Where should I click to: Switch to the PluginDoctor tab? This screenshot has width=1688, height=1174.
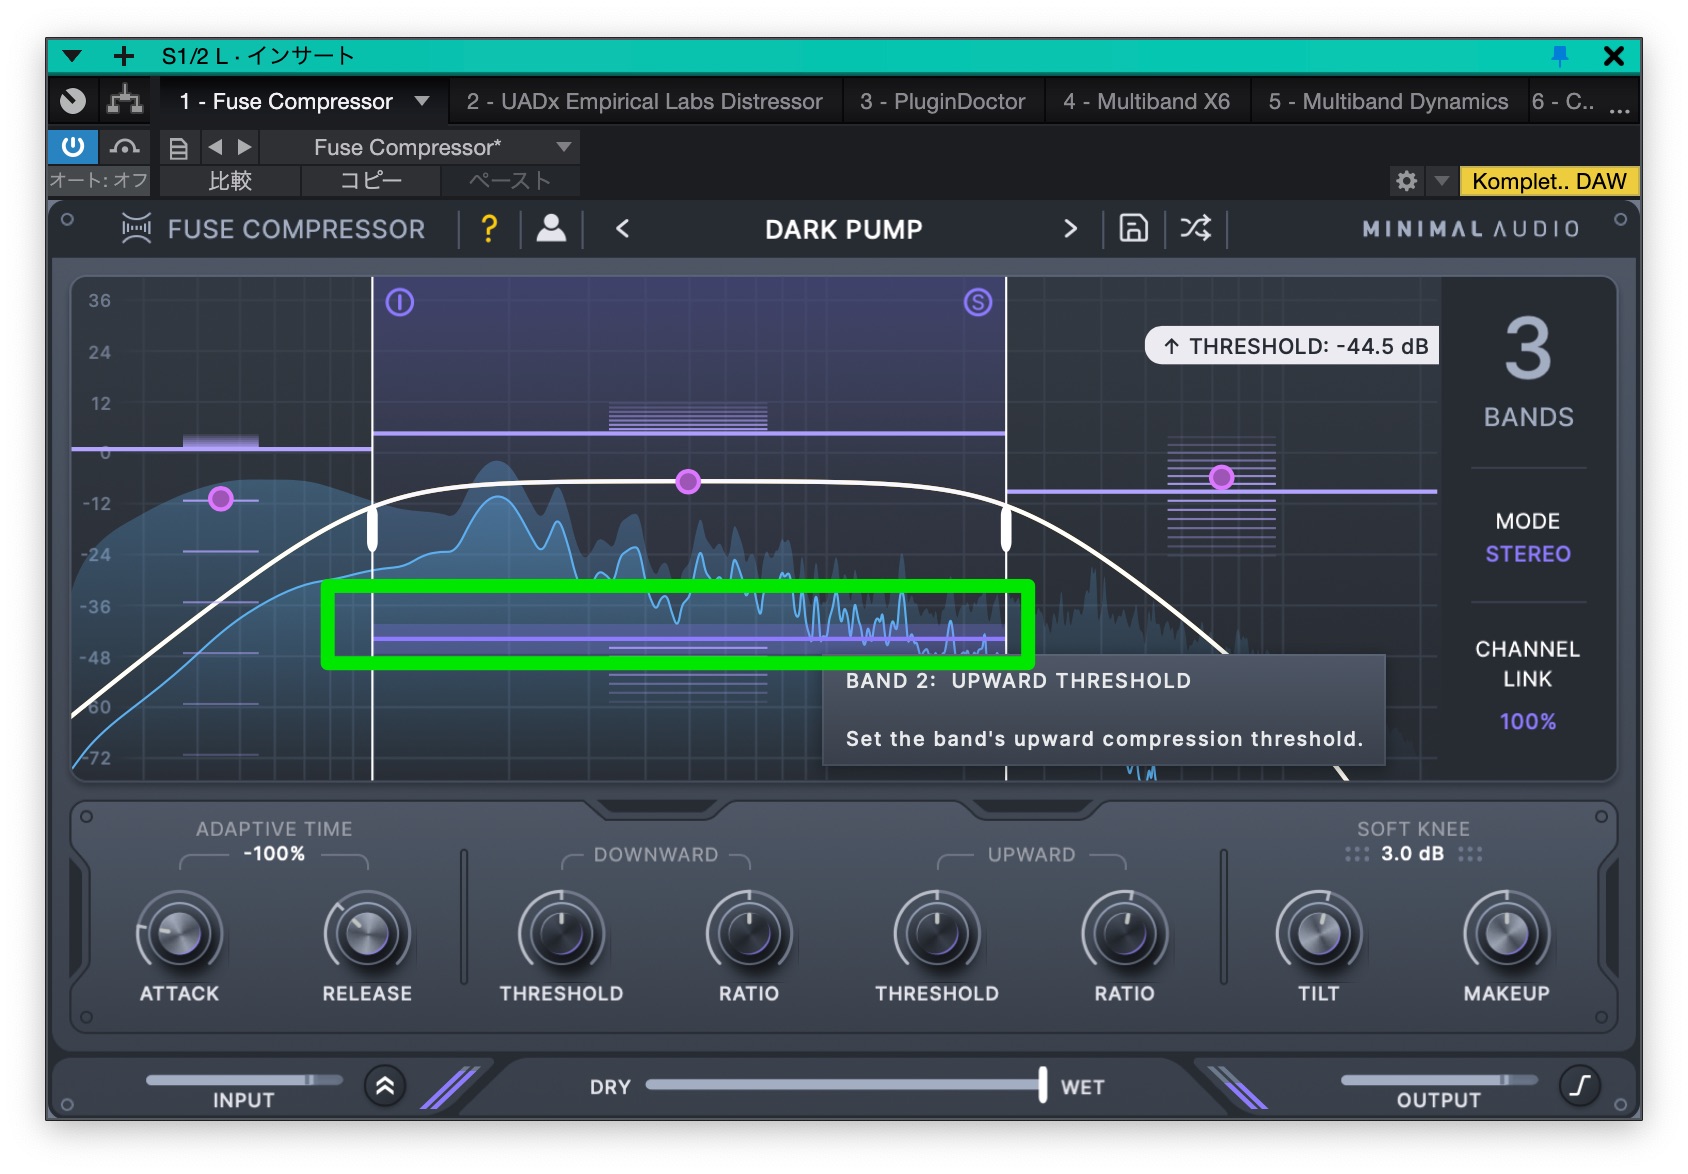[x=942, y=101]
